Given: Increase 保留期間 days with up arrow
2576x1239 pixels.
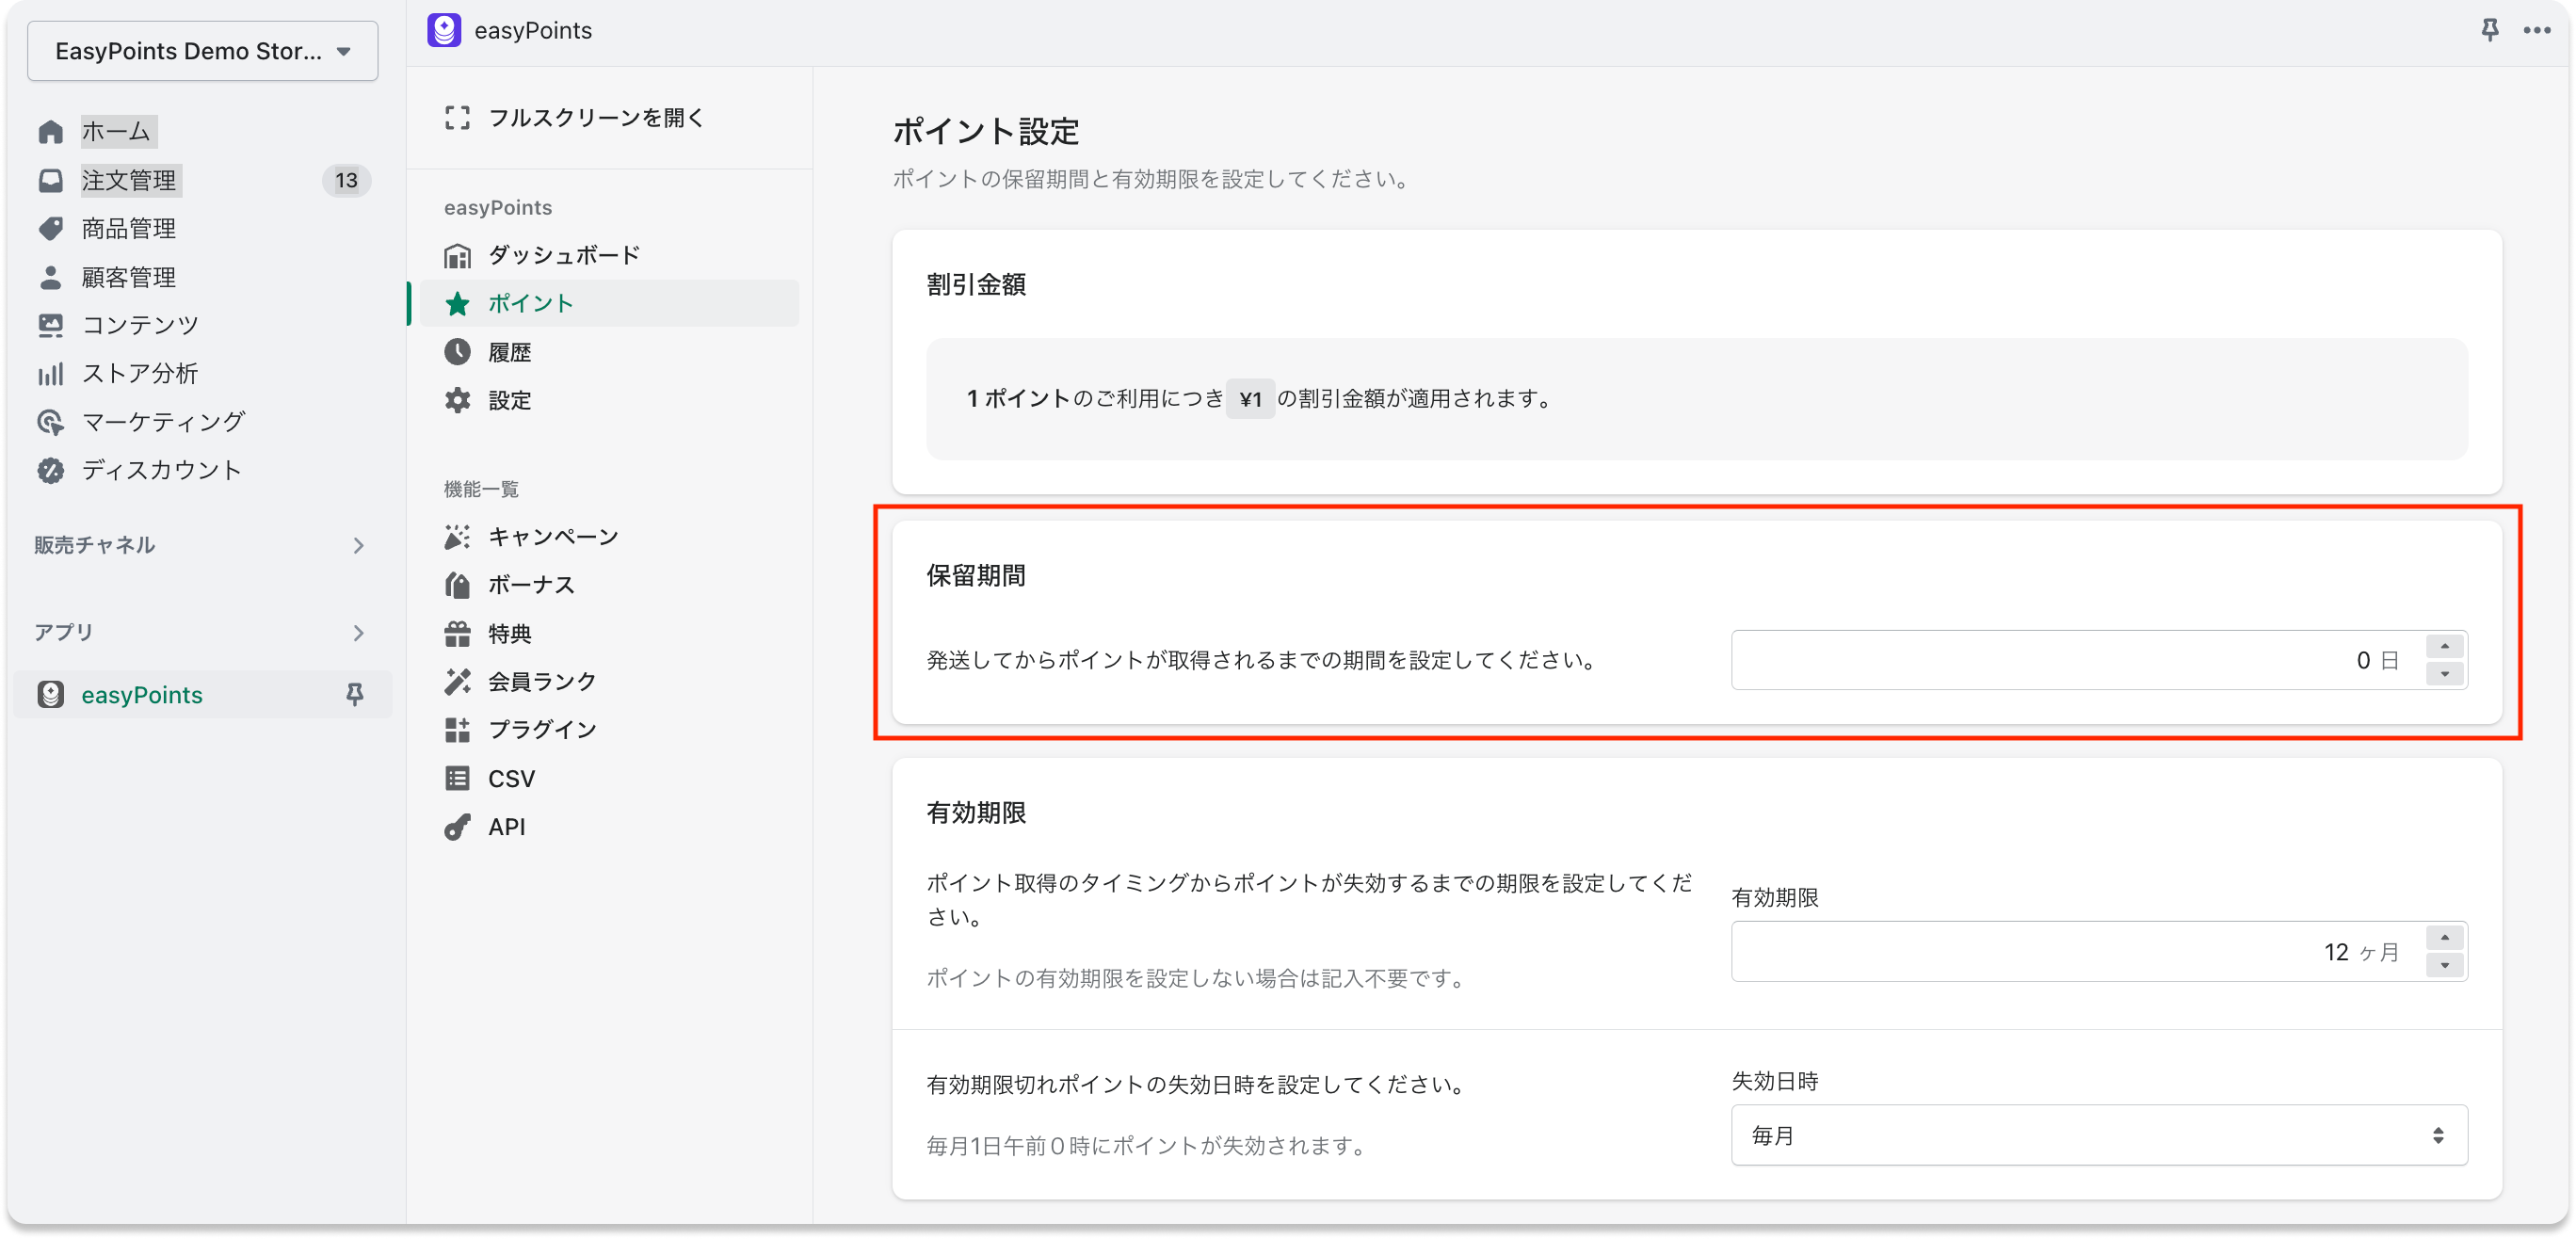Looking at the screenshot, I should click(2445, 646).
